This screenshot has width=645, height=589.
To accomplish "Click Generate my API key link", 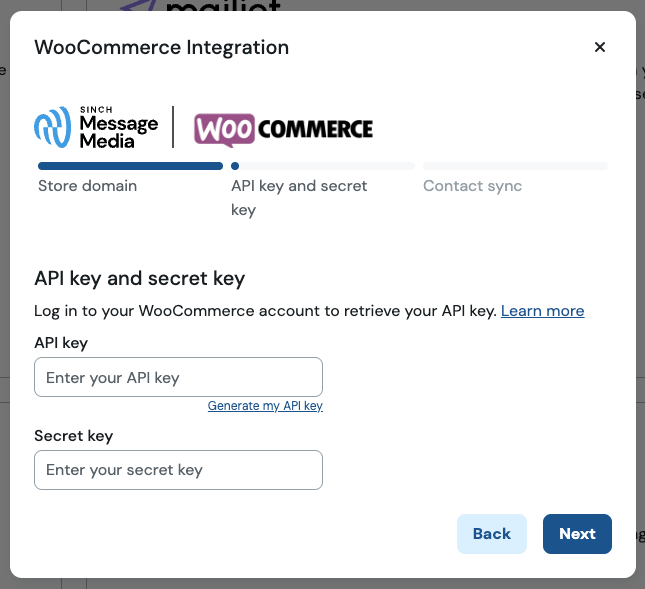I will pos(265,406).
